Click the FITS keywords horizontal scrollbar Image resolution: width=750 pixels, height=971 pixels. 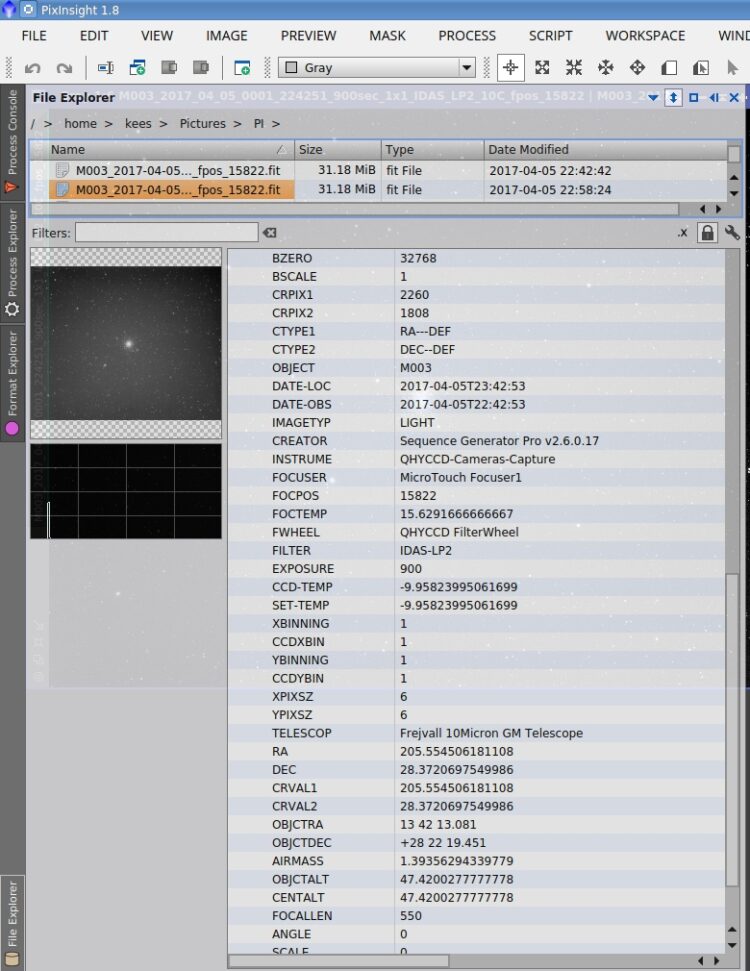[x=339, y=960]
